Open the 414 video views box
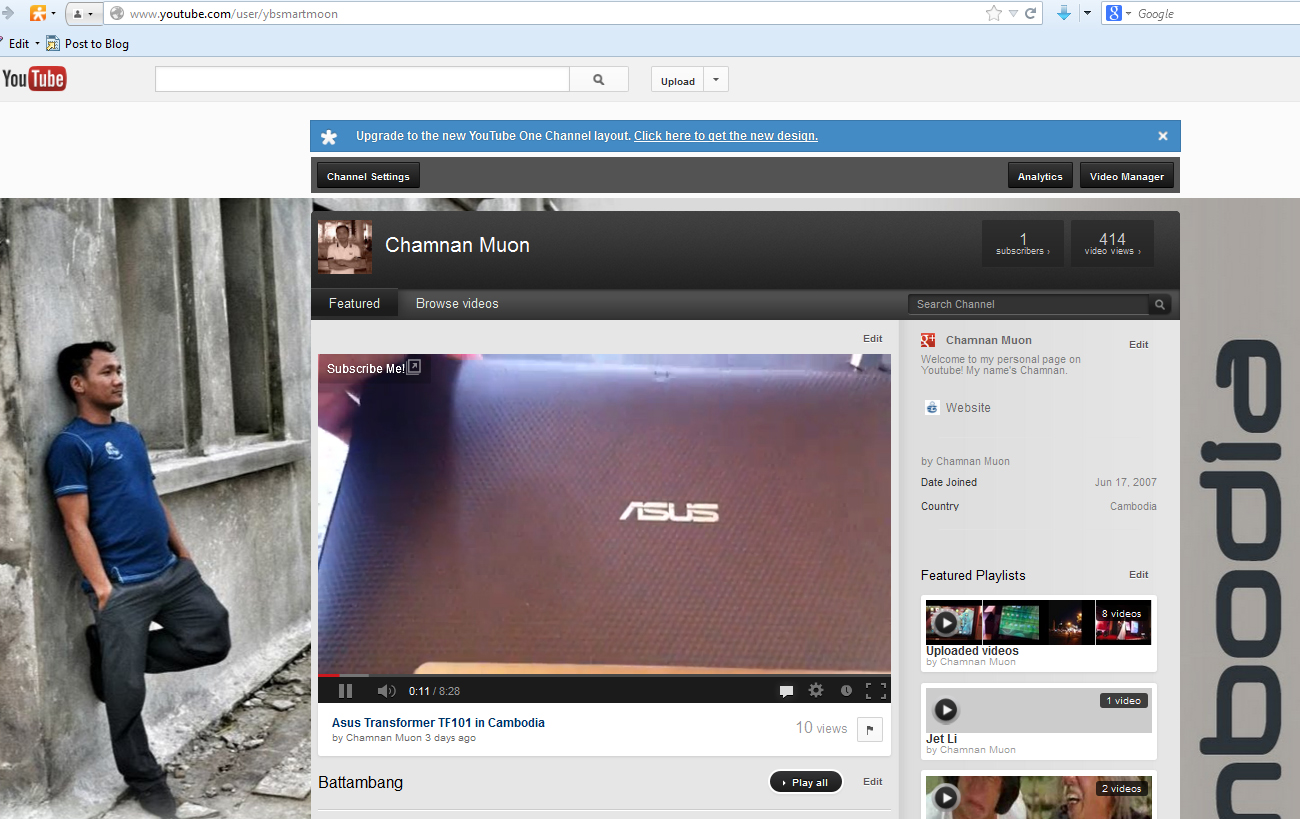 tap(1112, 244)
